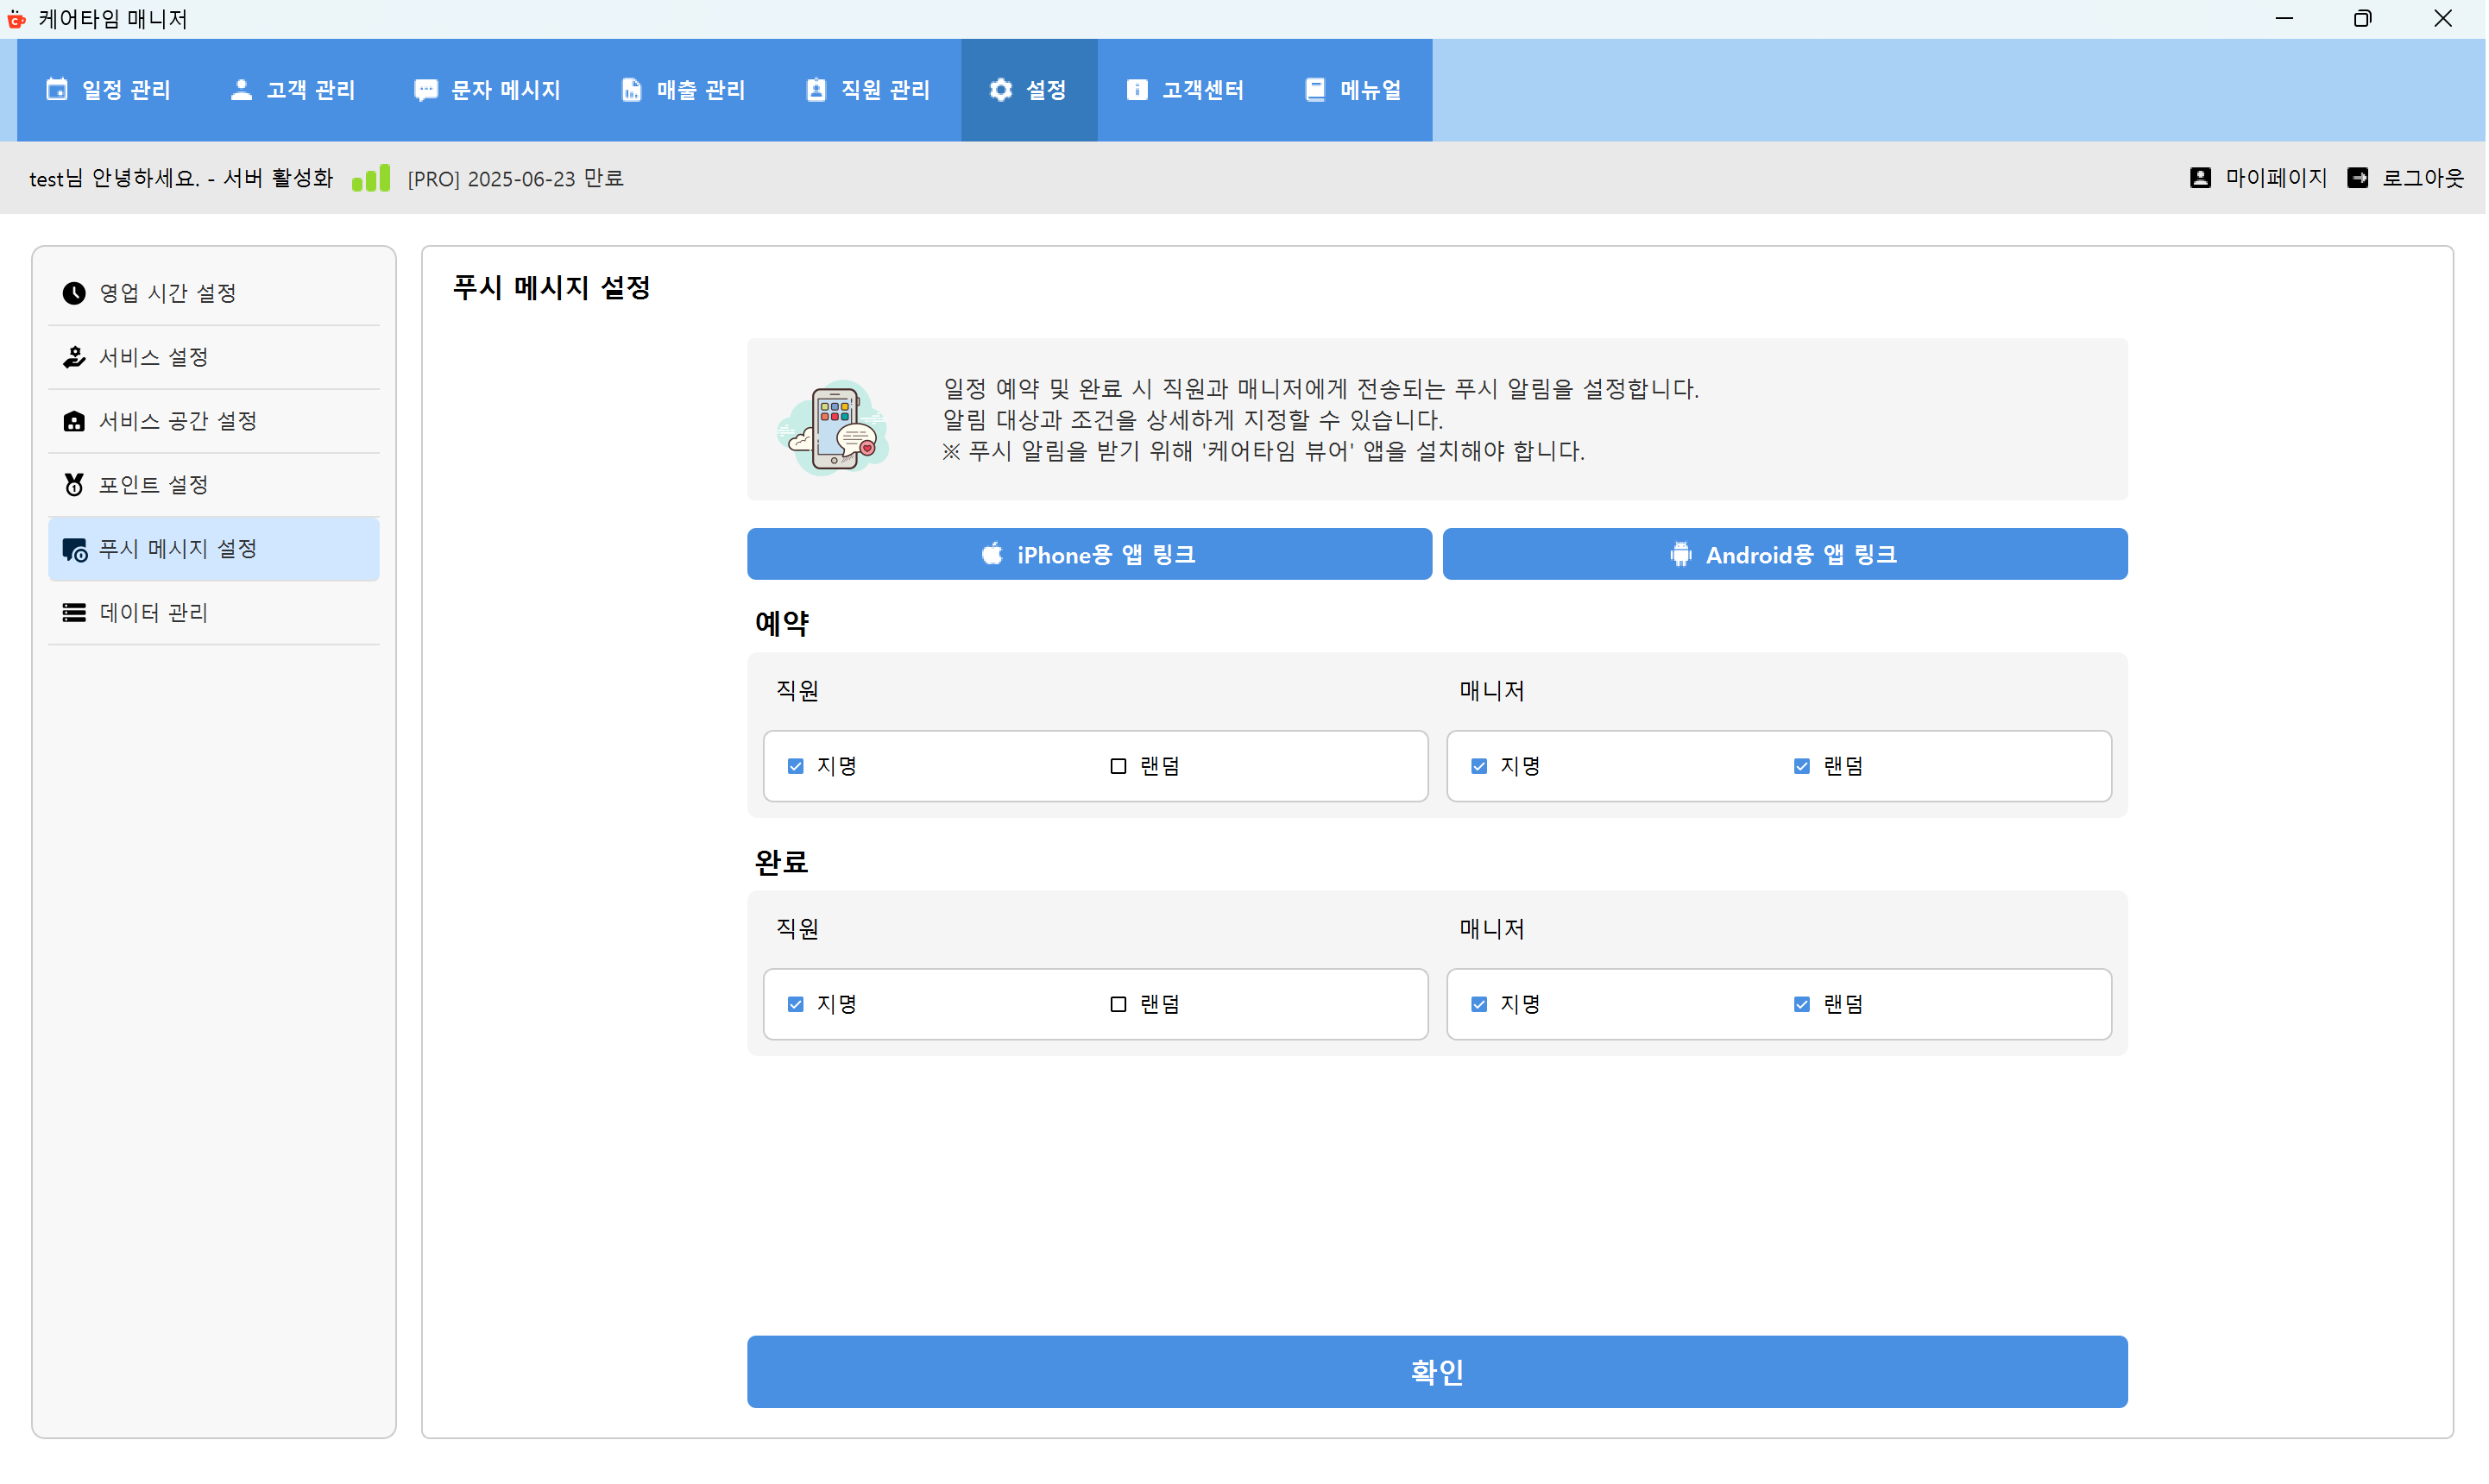Click the Apple icon on iPhone 앱 링크 button
The image size is (2489, 1484).
point(992,554)
